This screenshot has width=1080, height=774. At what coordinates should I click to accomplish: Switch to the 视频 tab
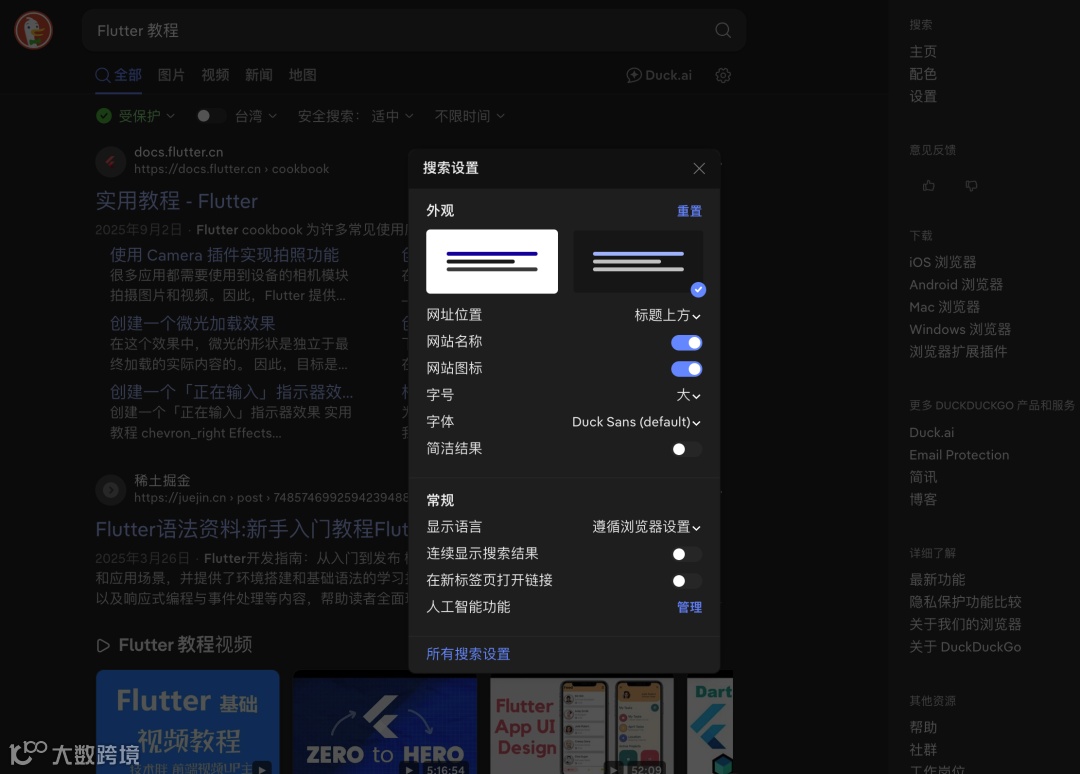pos(215,75)
